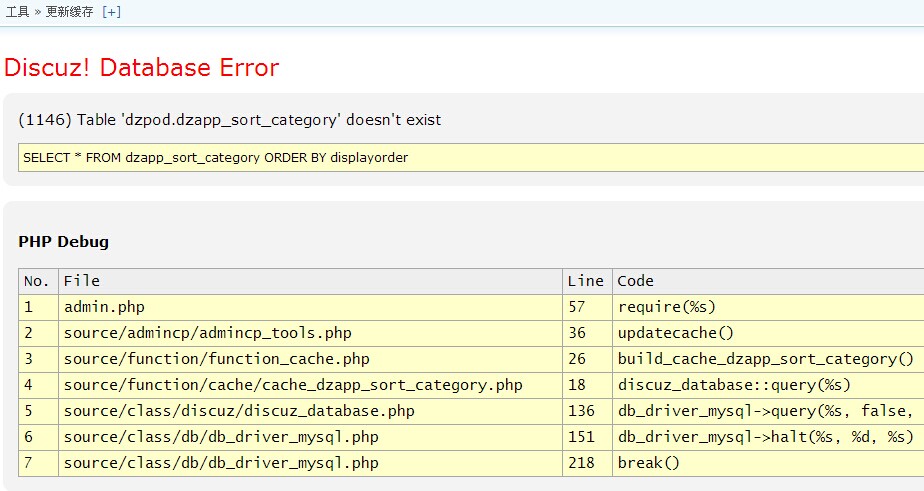Click the Line column header

point(585,281)
